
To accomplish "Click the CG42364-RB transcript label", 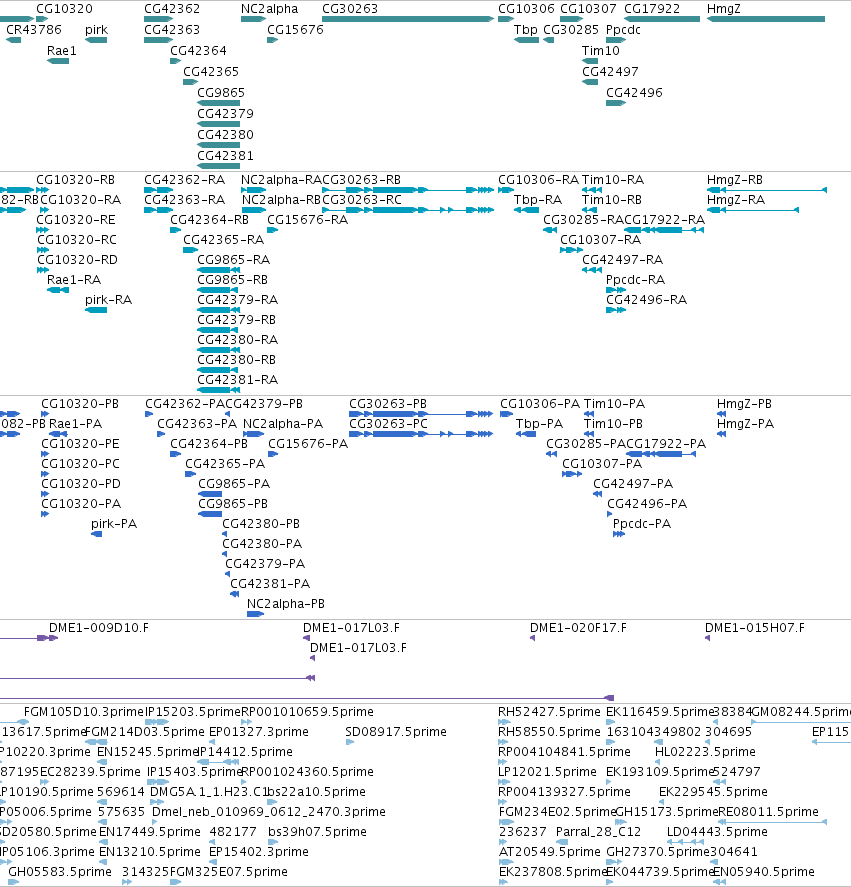I will pos(209,219).
